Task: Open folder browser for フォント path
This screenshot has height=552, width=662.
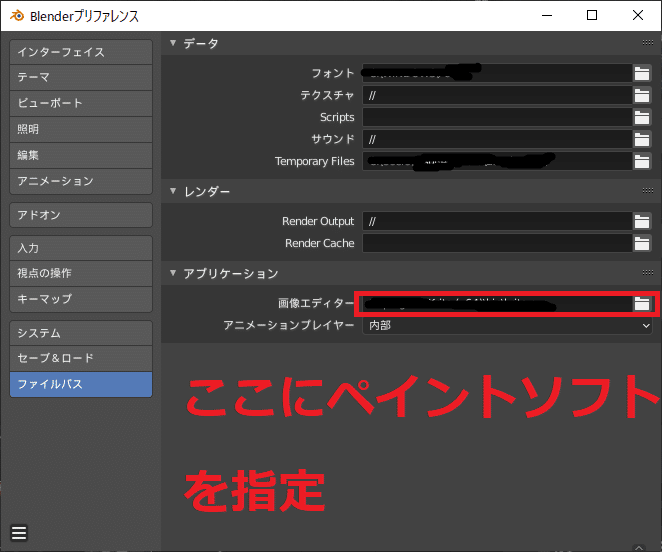Action: (642, 73)
